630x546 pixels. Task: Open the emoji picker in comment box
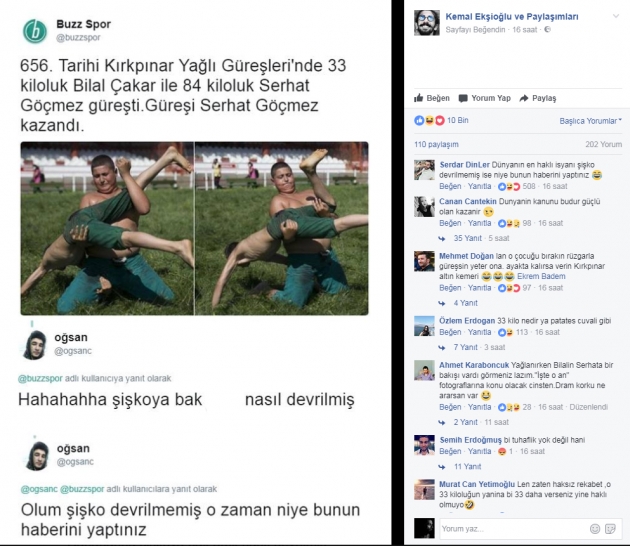pos(595,529)
